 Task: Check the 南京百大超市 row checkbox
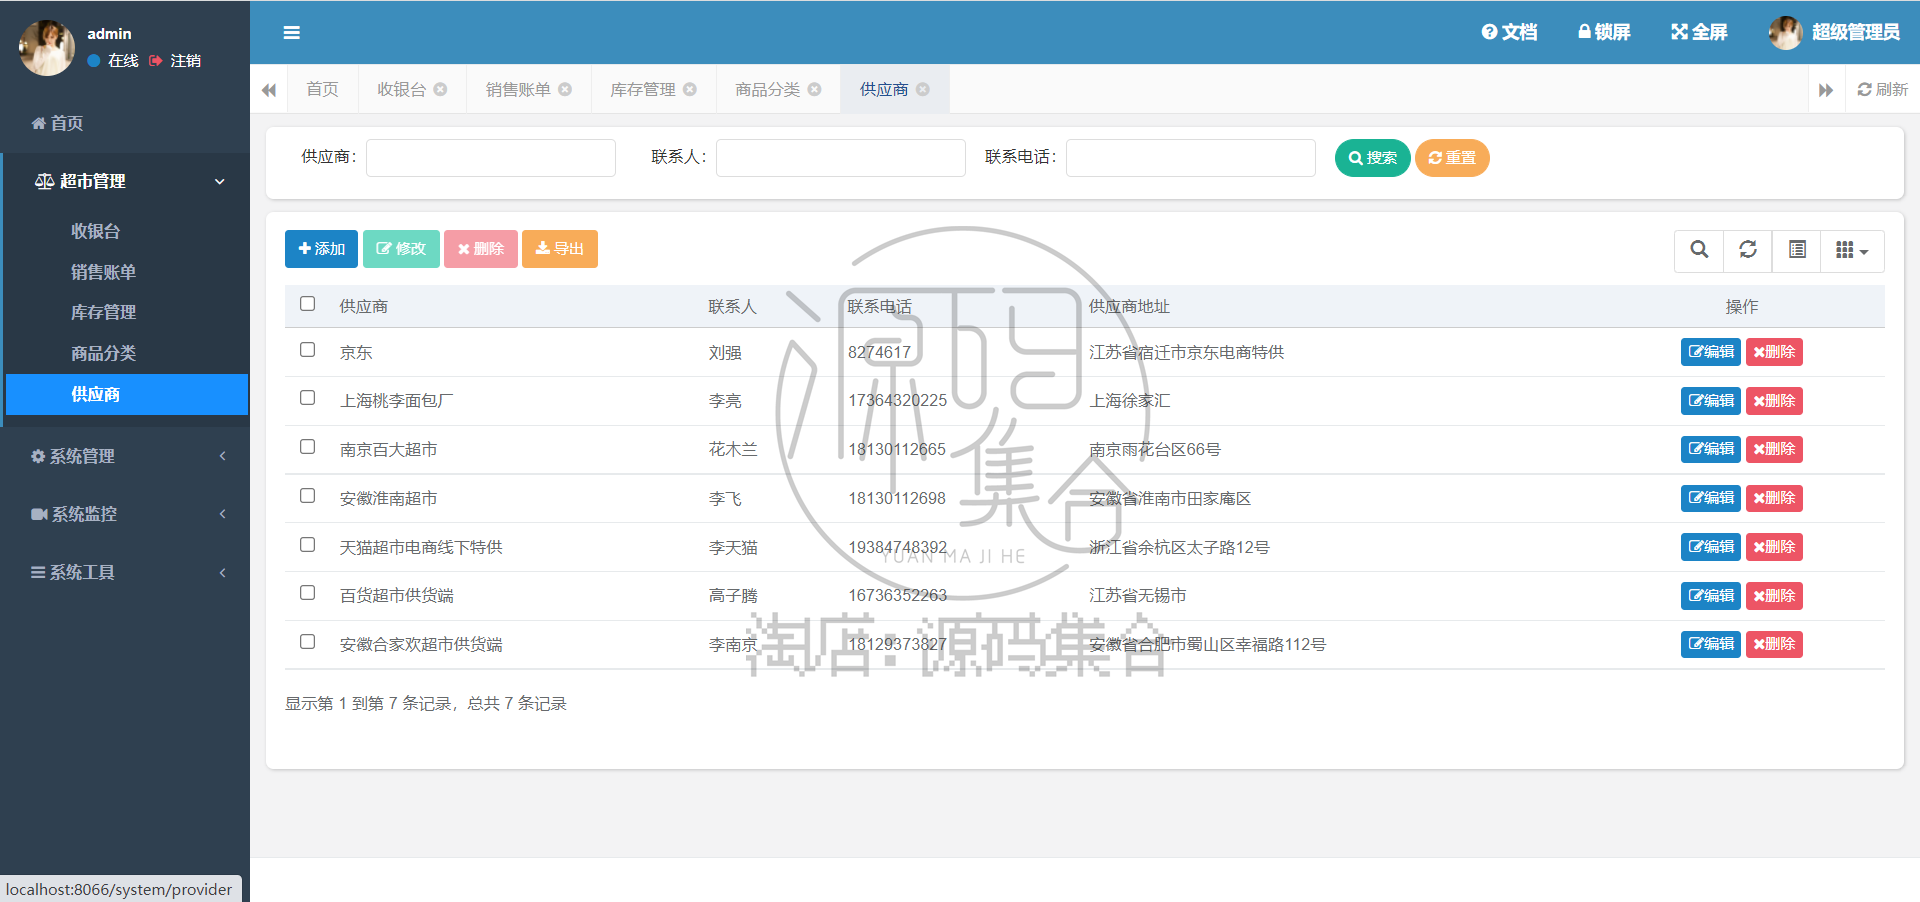tap(308, 447)
